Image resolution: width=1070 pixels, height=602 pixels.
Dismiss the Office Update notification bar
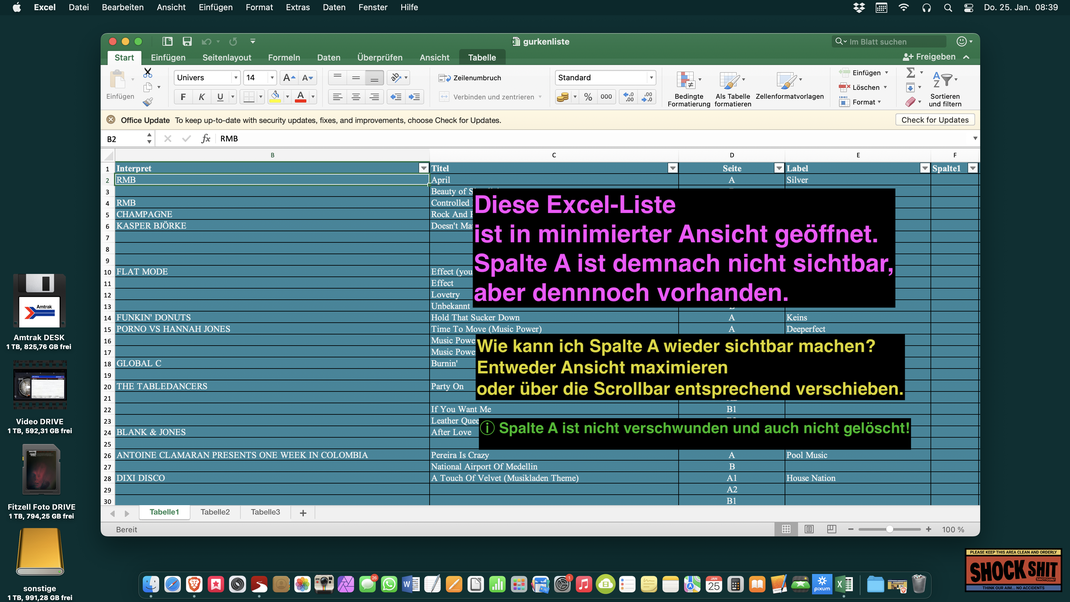click(x=111, y=120)
